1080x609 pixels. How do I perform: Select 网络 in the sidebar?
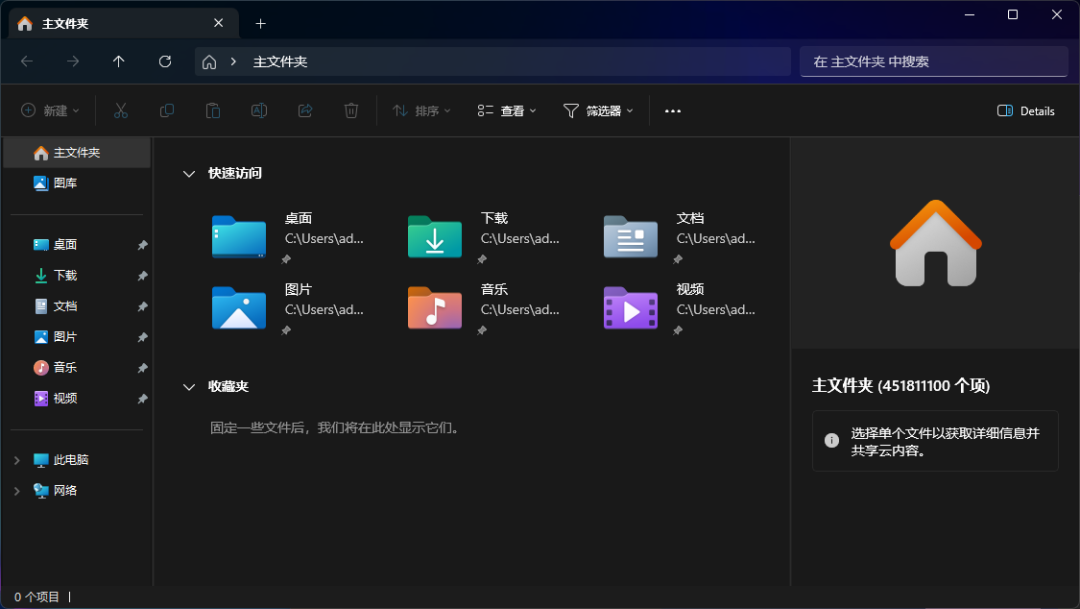77,491
